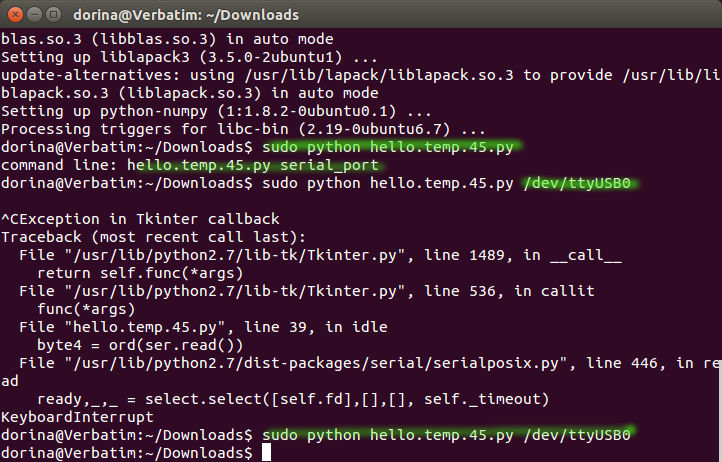Click the 'command line: hello.temp.45.py serial_port' output

point(190,165)
